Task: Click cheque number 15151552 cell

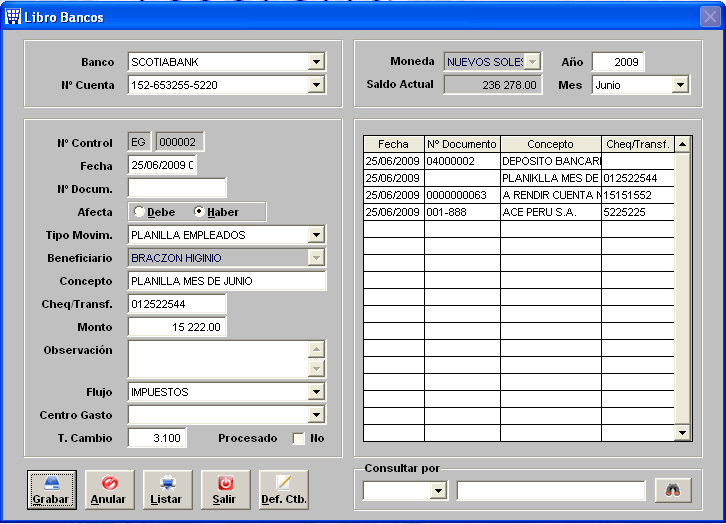Action: (638, 195)
